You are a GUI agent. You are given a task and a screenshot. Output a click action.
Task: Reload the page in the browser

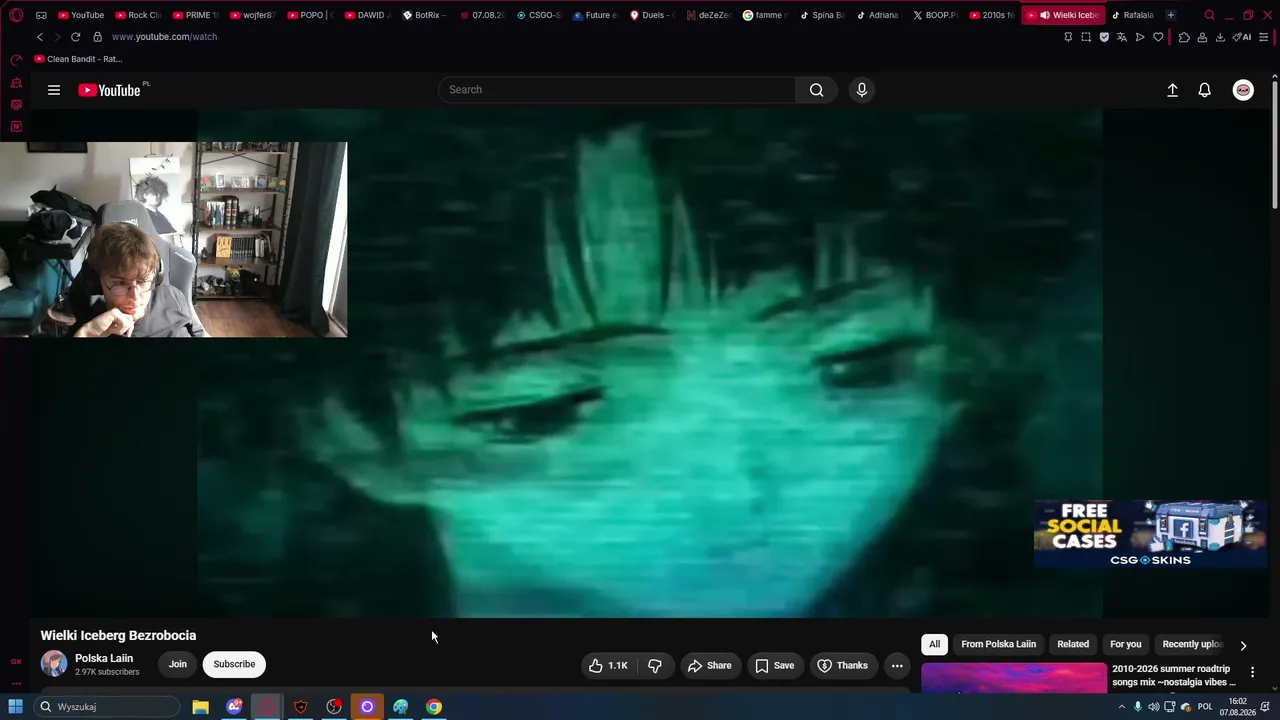(x=75, y=37)
